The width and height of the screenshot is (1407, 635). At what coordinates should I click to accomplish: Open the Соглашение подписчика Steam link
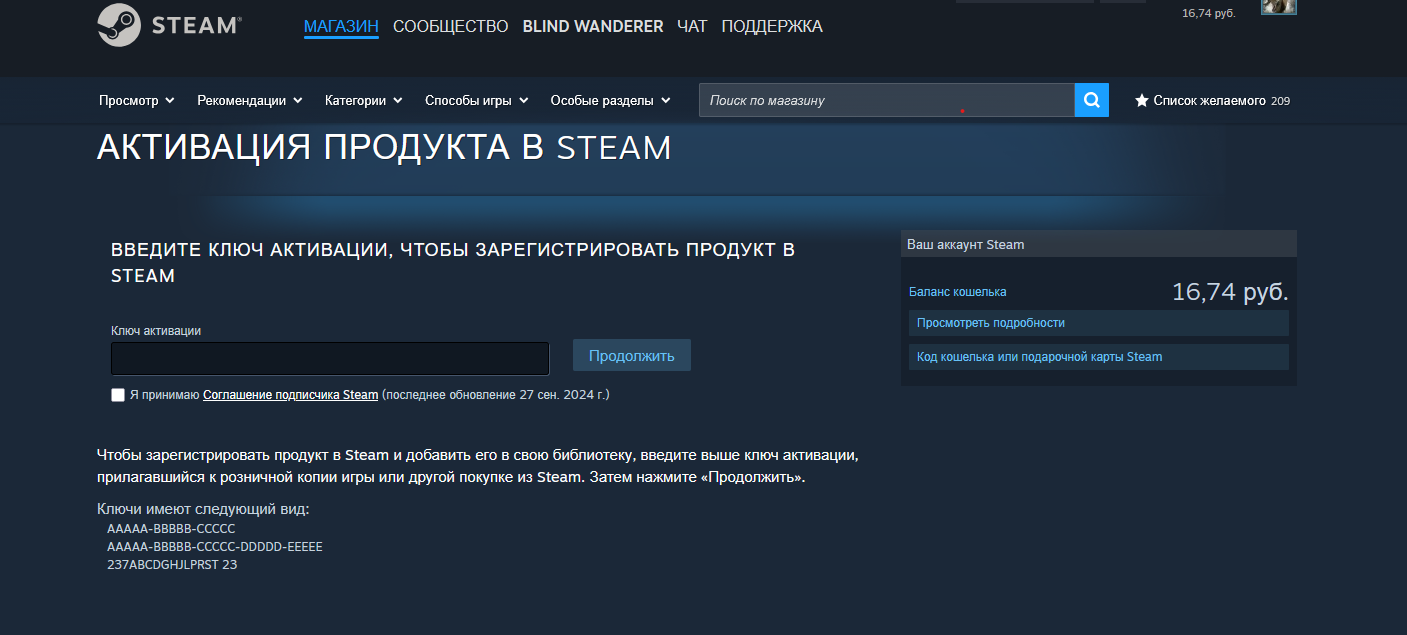(290, 395)
